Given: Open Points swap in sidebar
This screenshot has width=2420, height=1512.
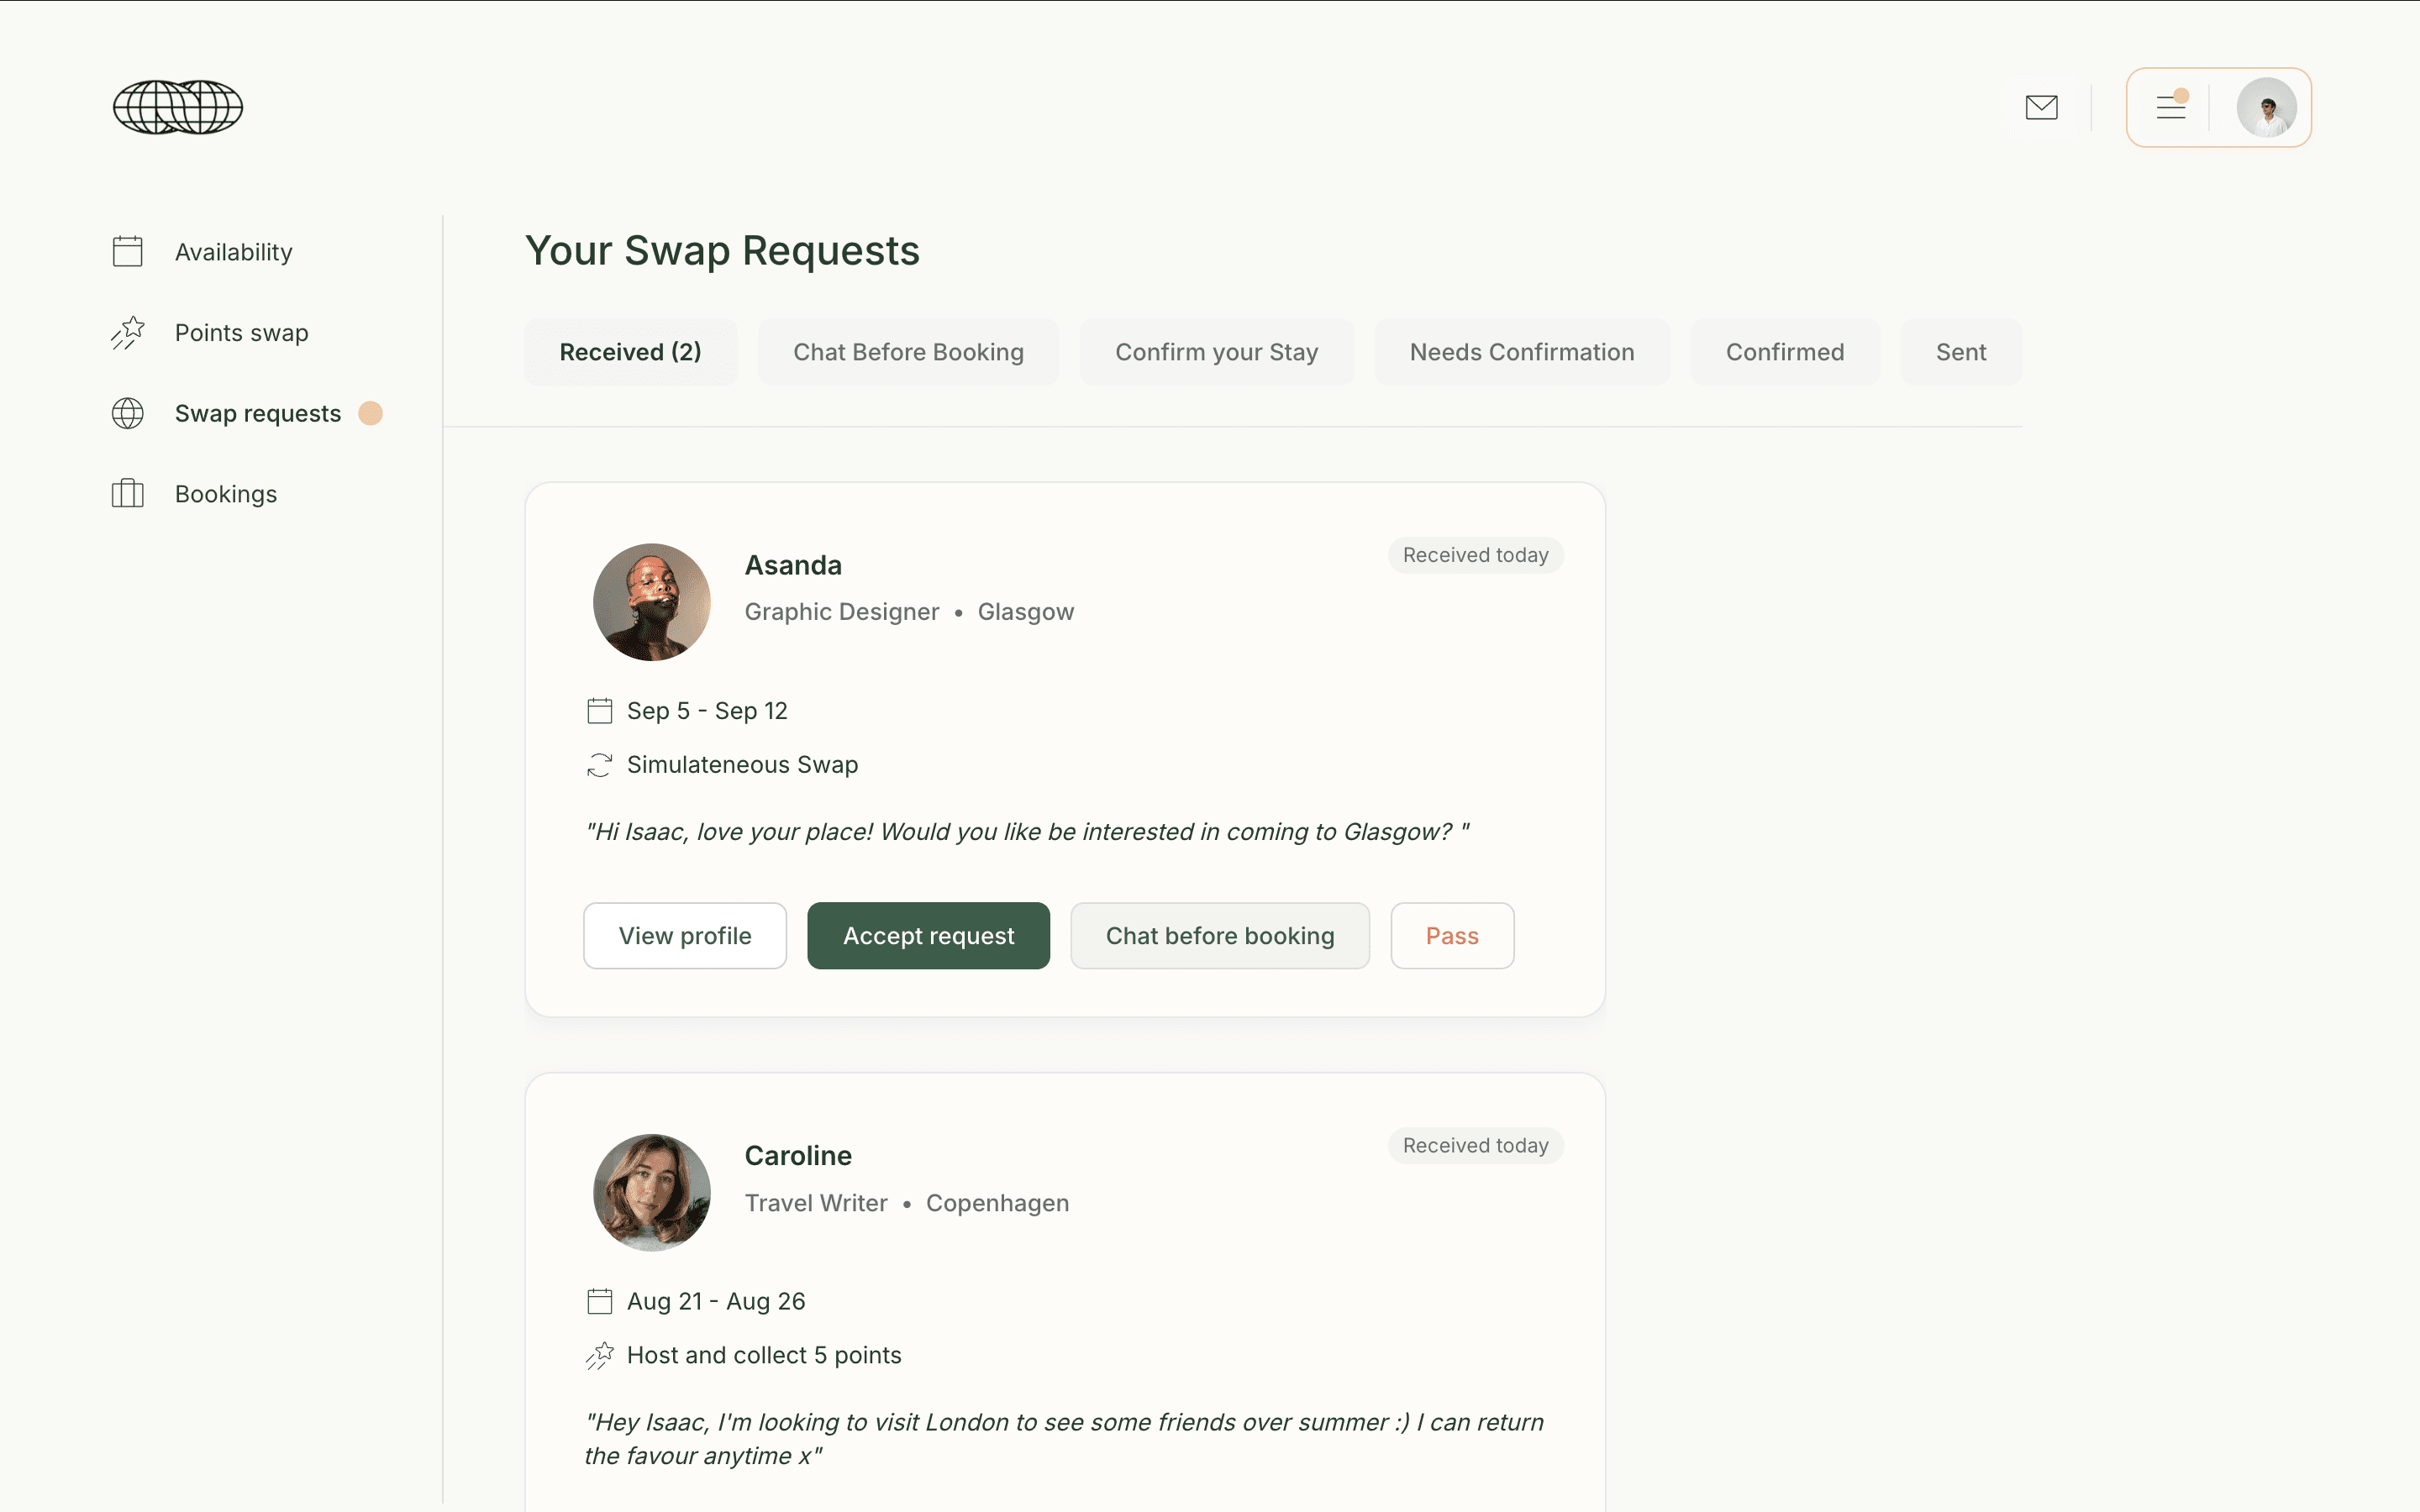Looking at the screenshot, I should (241, 333).
